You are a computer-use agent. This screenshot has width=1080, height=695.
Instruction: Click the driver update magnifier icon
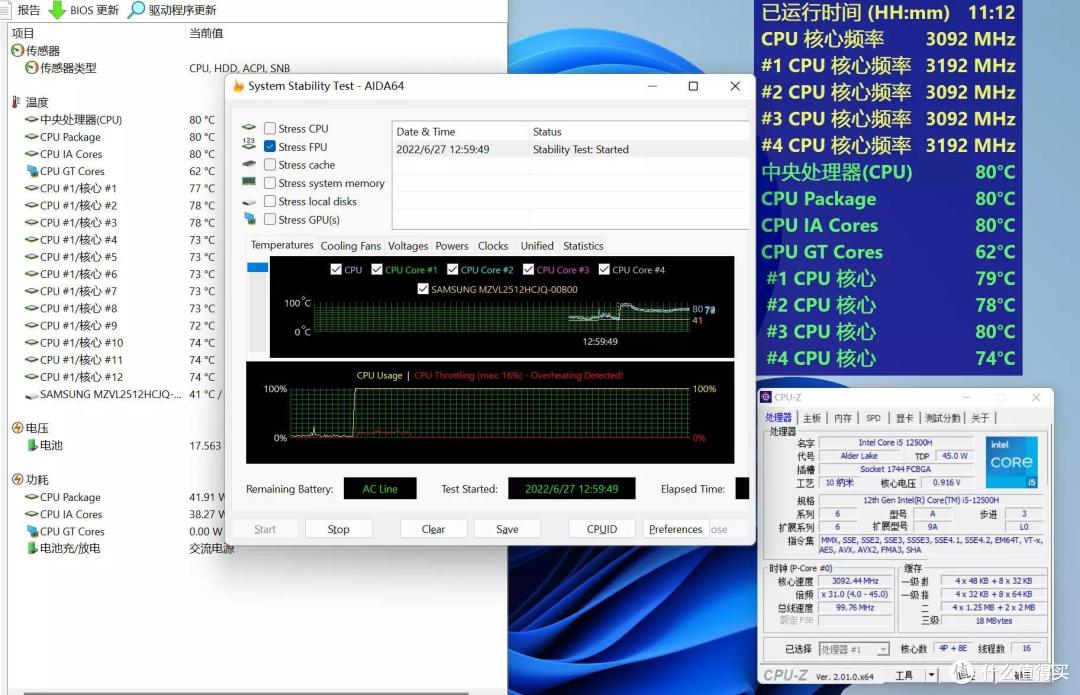(x=137, y=10)
